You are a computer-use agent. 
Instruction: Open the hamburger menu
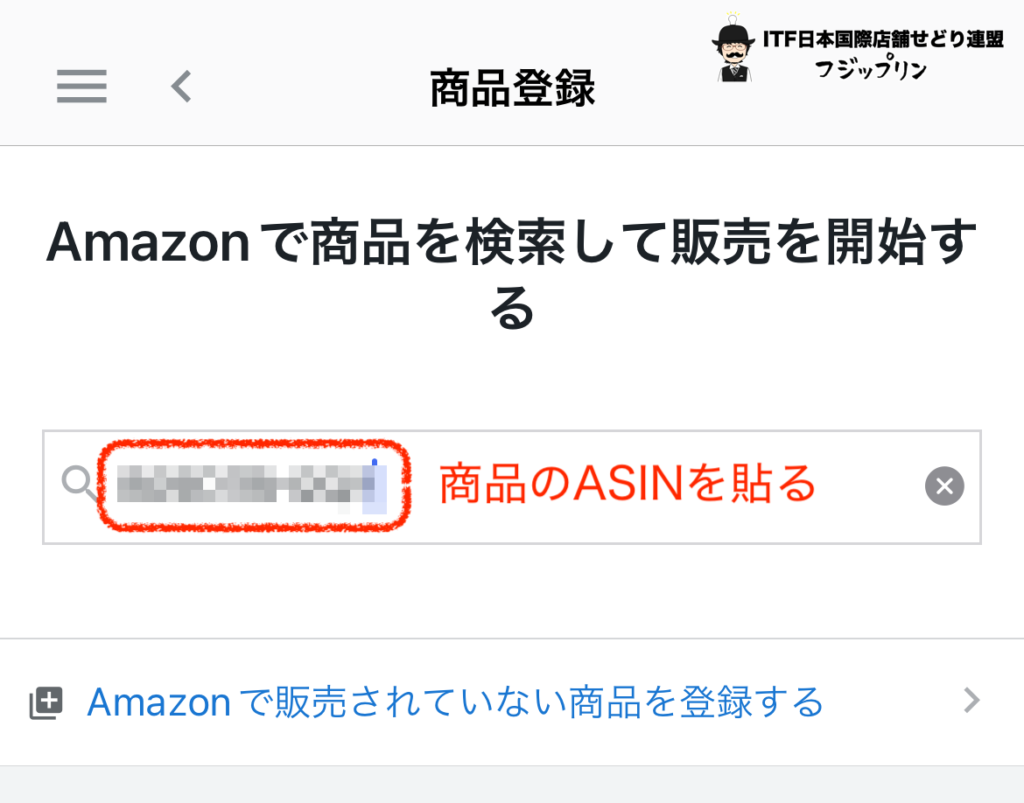pyautogui.click(x=82, y=86)
